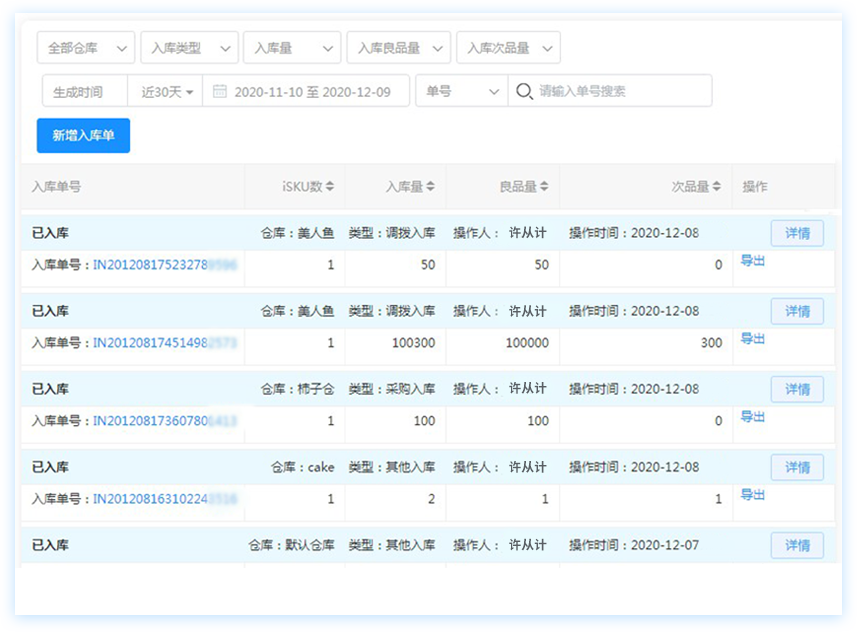Screen dimensions: 857x632
Task: Click 导出 for the 100300 quantity record
Action: pyautogui.click(x=752, y=339)
